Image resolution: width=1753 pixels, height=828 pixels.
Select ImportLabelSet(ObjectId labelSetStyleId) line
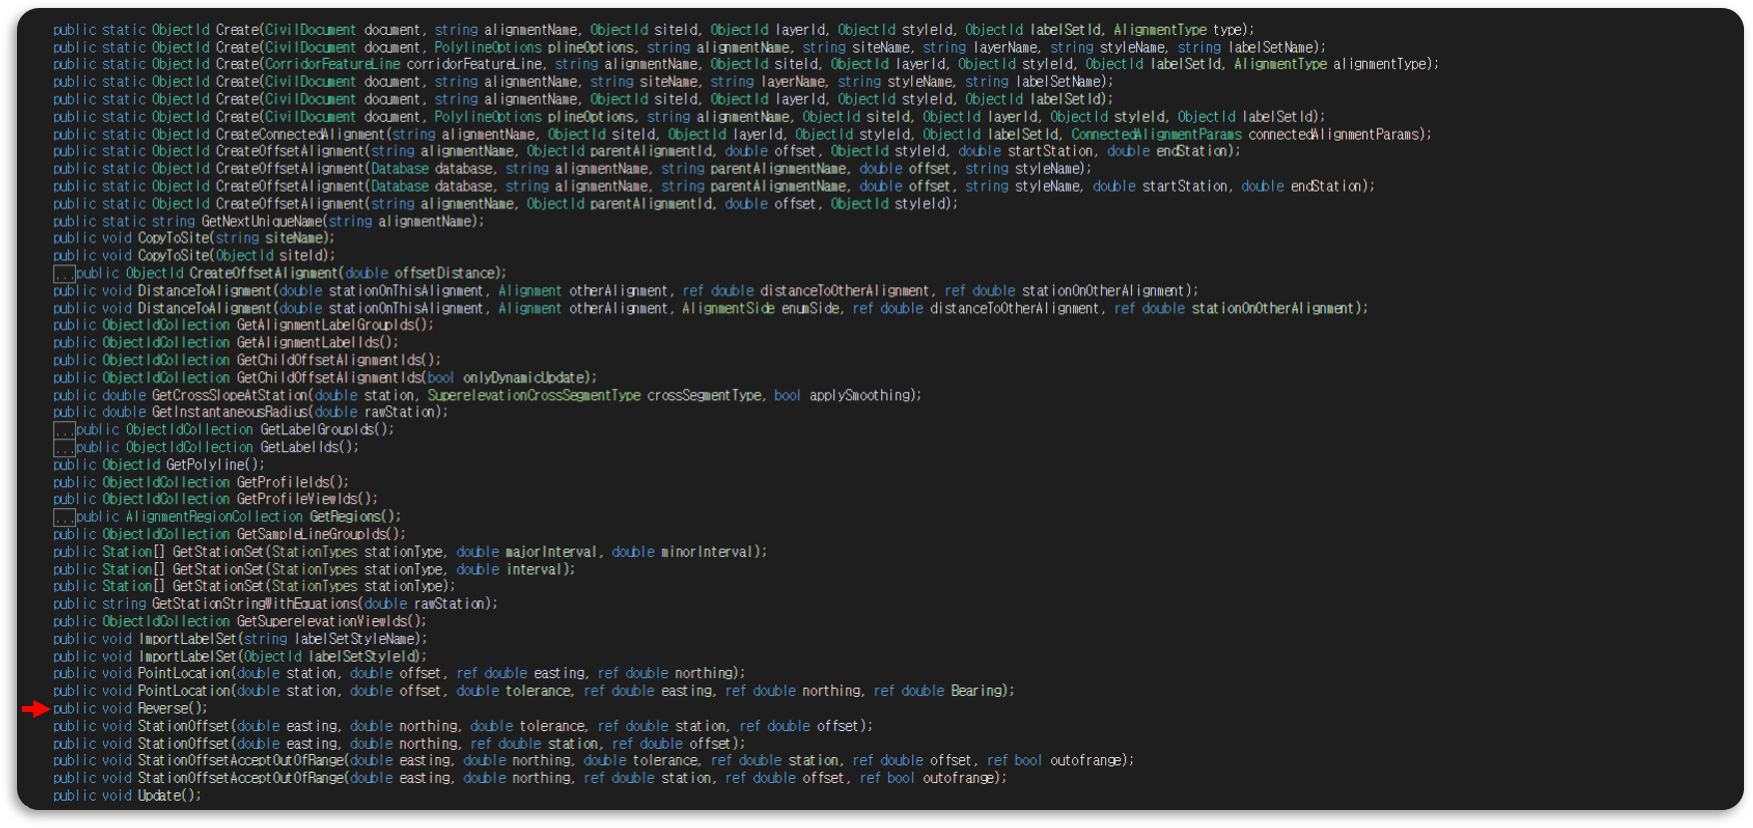(240, 656)
